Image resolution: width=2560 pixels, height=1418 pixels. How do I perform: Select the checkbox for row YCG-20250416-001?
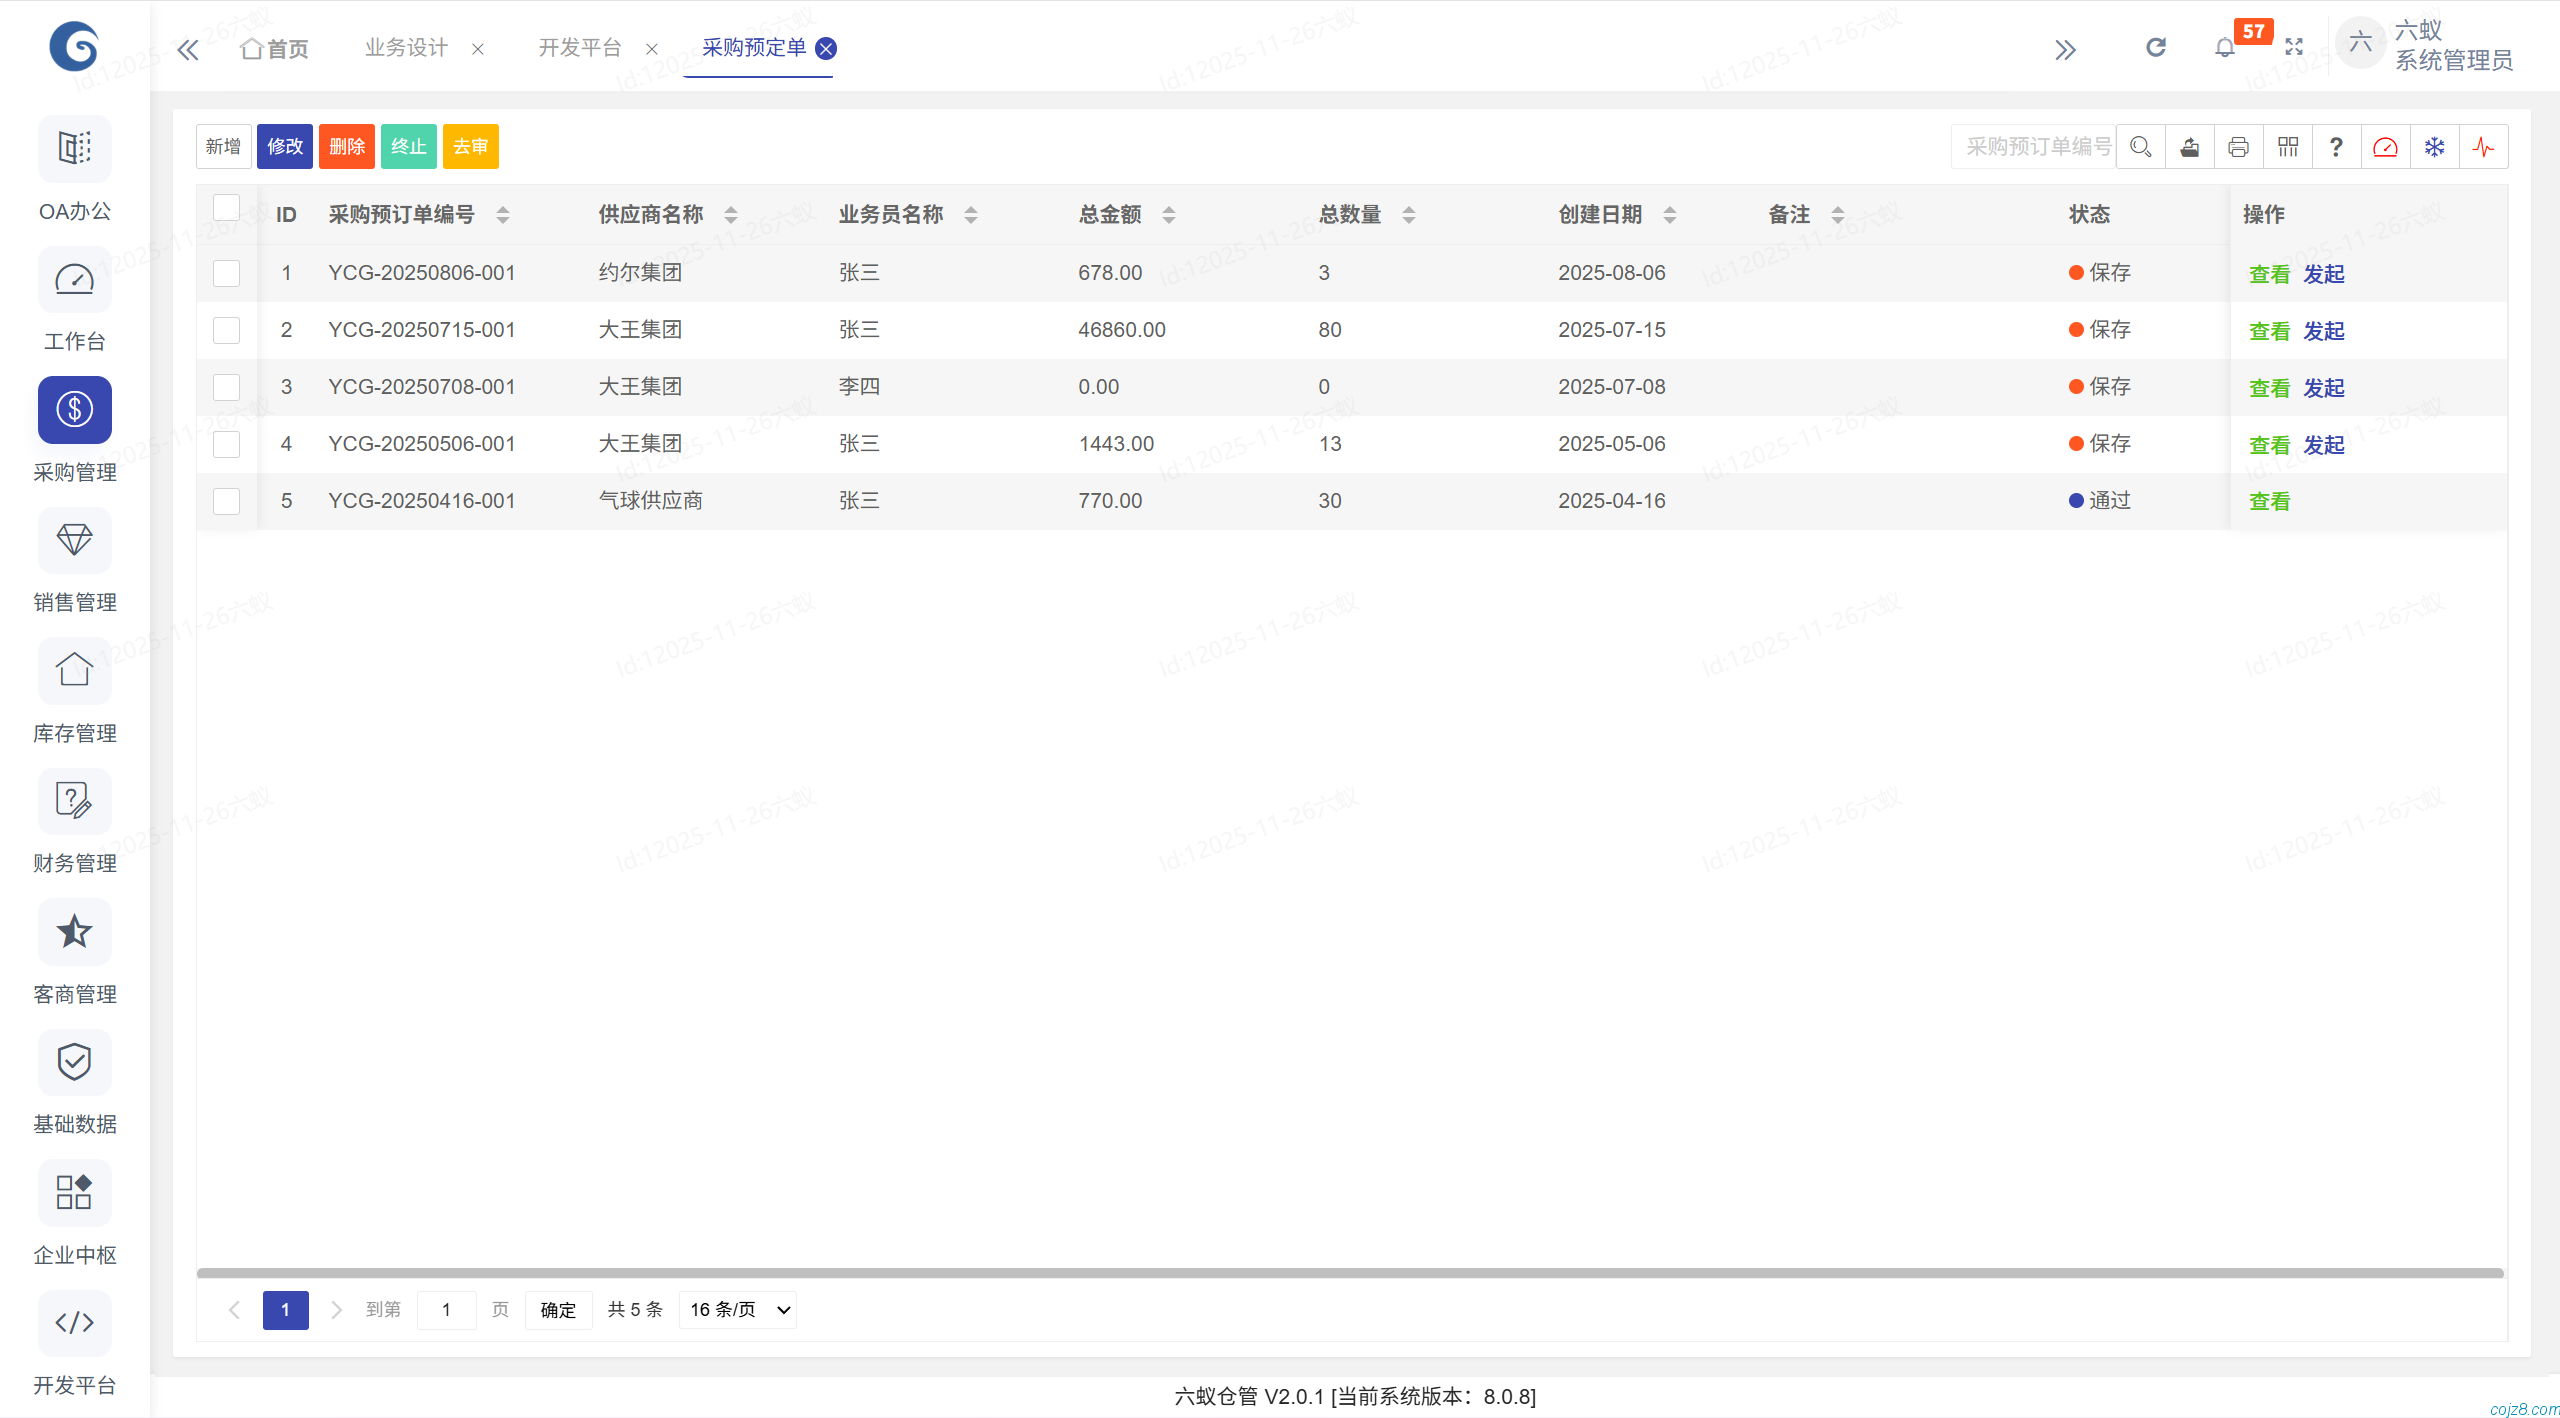coord(226,501)
